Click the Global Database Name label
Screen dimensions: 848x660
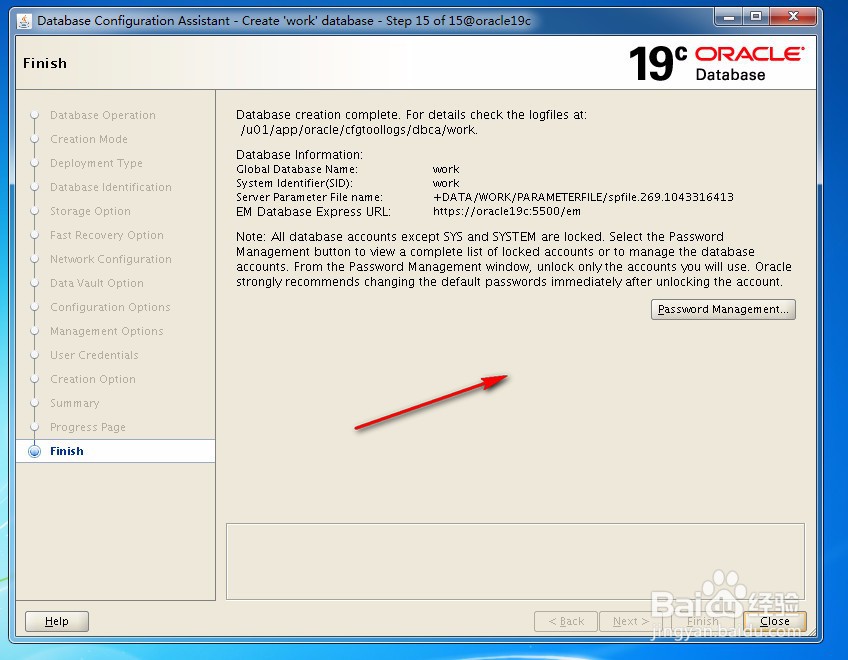point(297,169)
